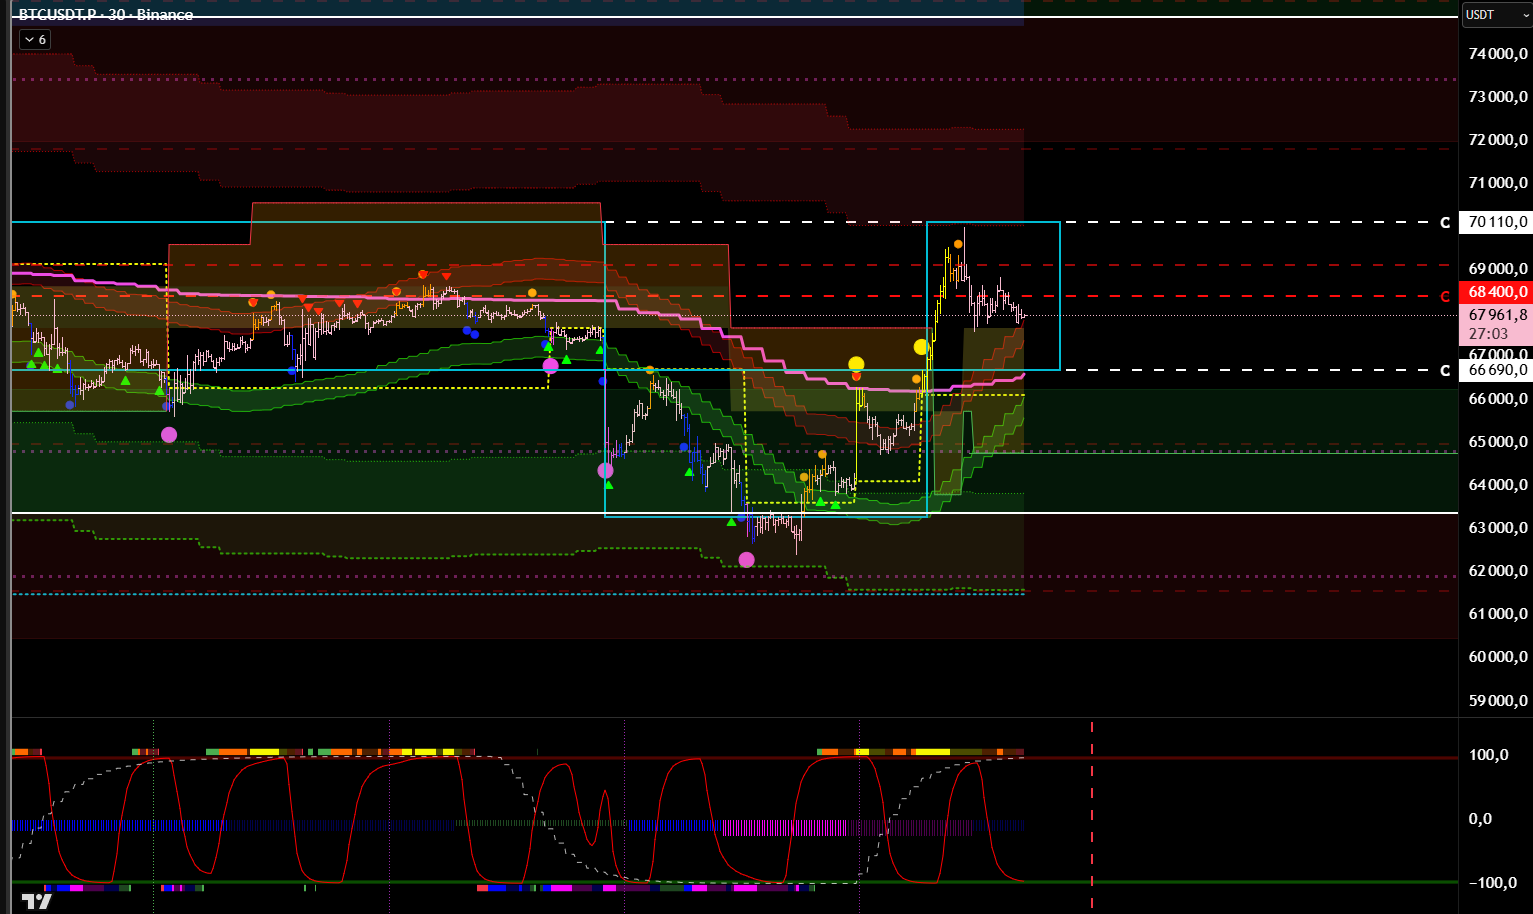
Task: Open the USDT currency dropdown
Action: coord(1495,15)
